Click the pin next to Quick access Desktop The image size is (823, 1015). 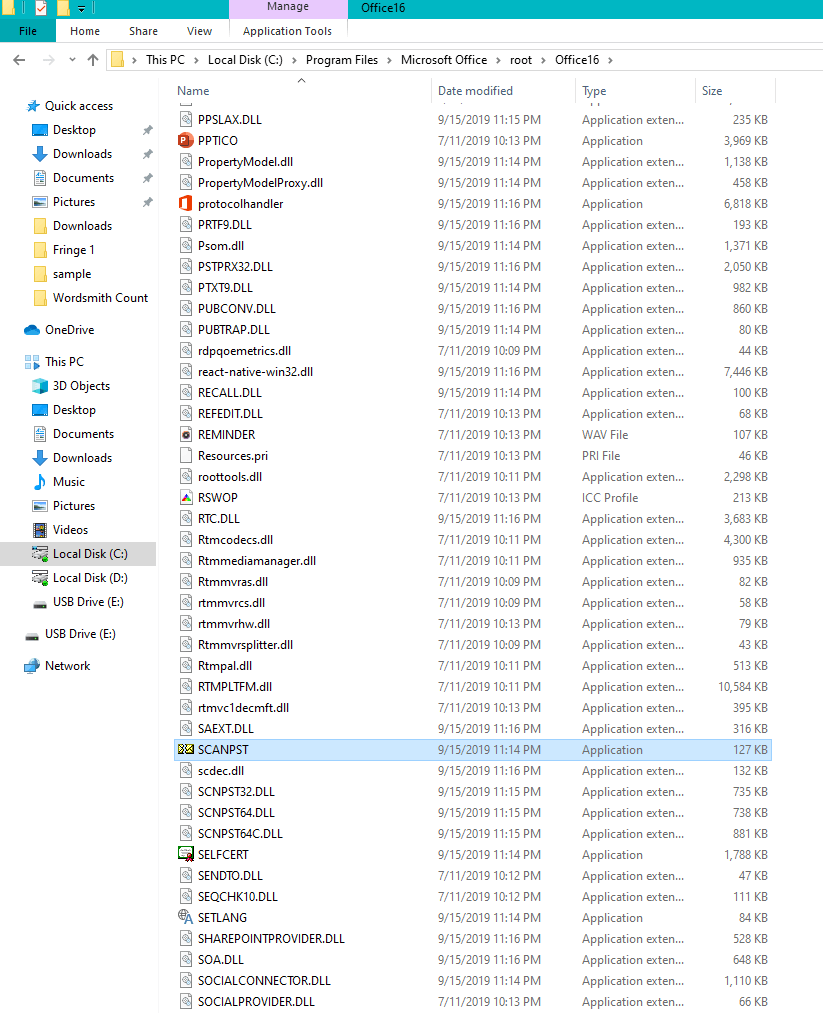(x=148, y=130)
